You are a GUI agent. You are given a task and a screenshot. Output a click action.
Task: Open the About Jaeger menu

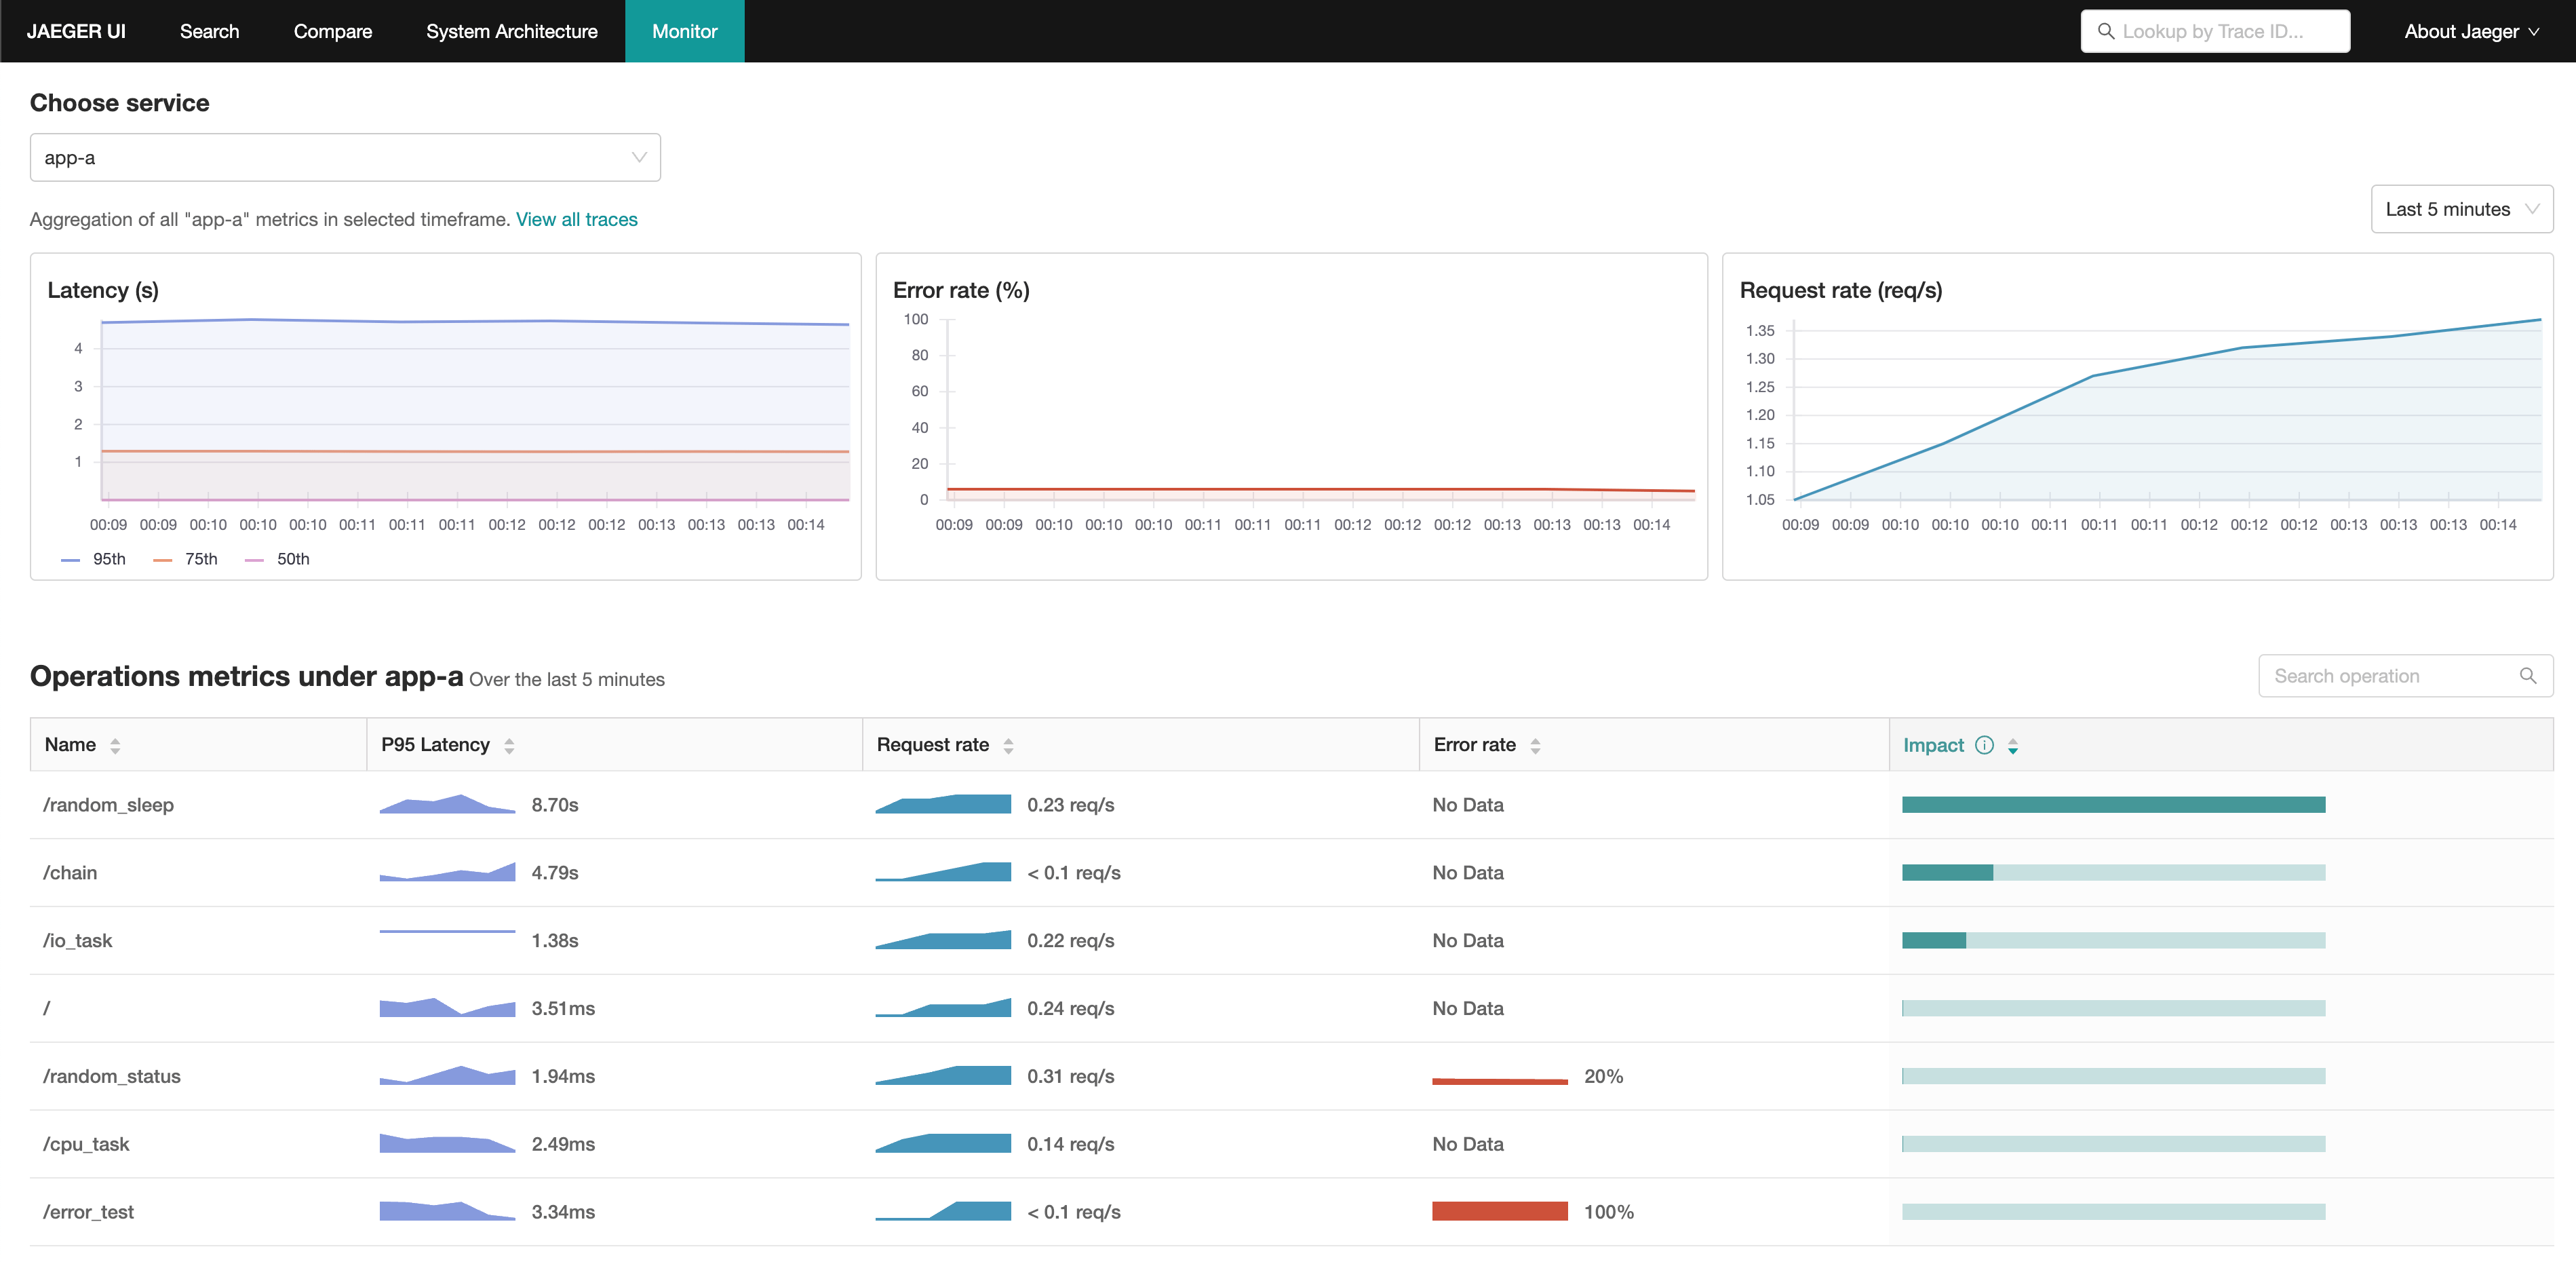click(2471, 31)
